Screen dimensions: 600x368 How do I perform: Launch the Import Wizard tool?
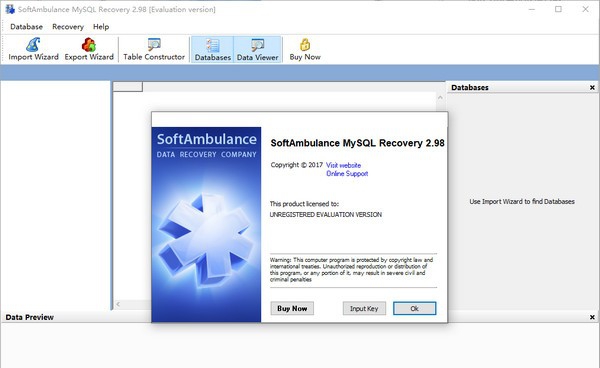pos(33,49)
